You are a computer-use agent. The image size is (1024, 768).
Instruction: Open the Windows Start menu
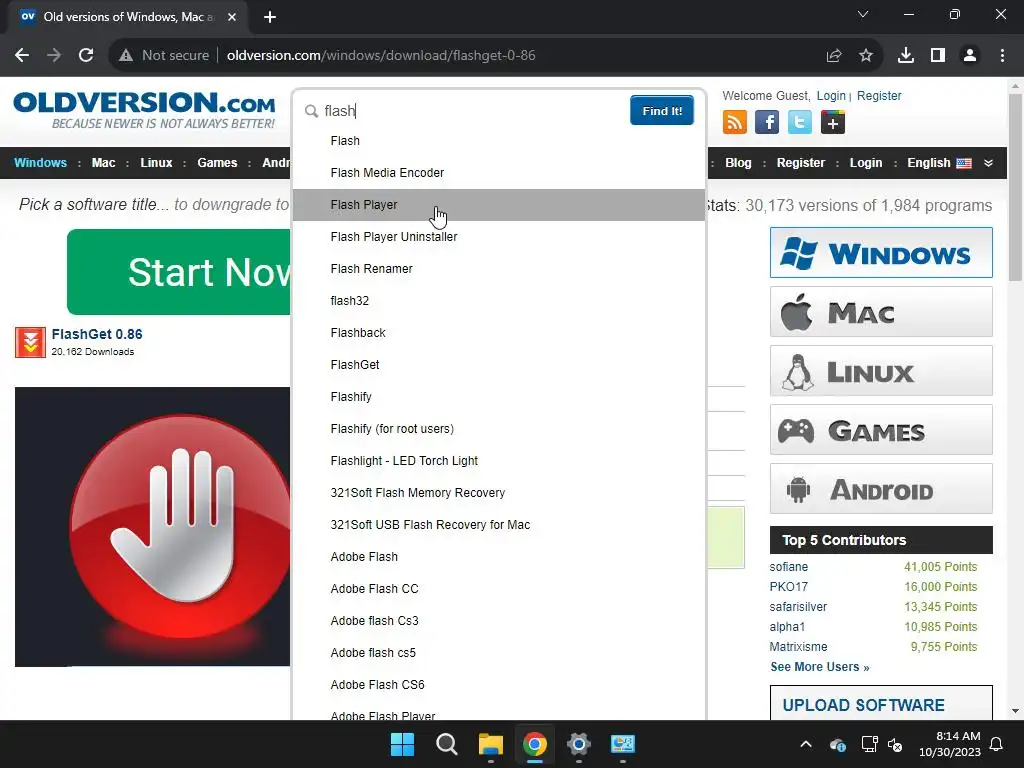[402, 744]
